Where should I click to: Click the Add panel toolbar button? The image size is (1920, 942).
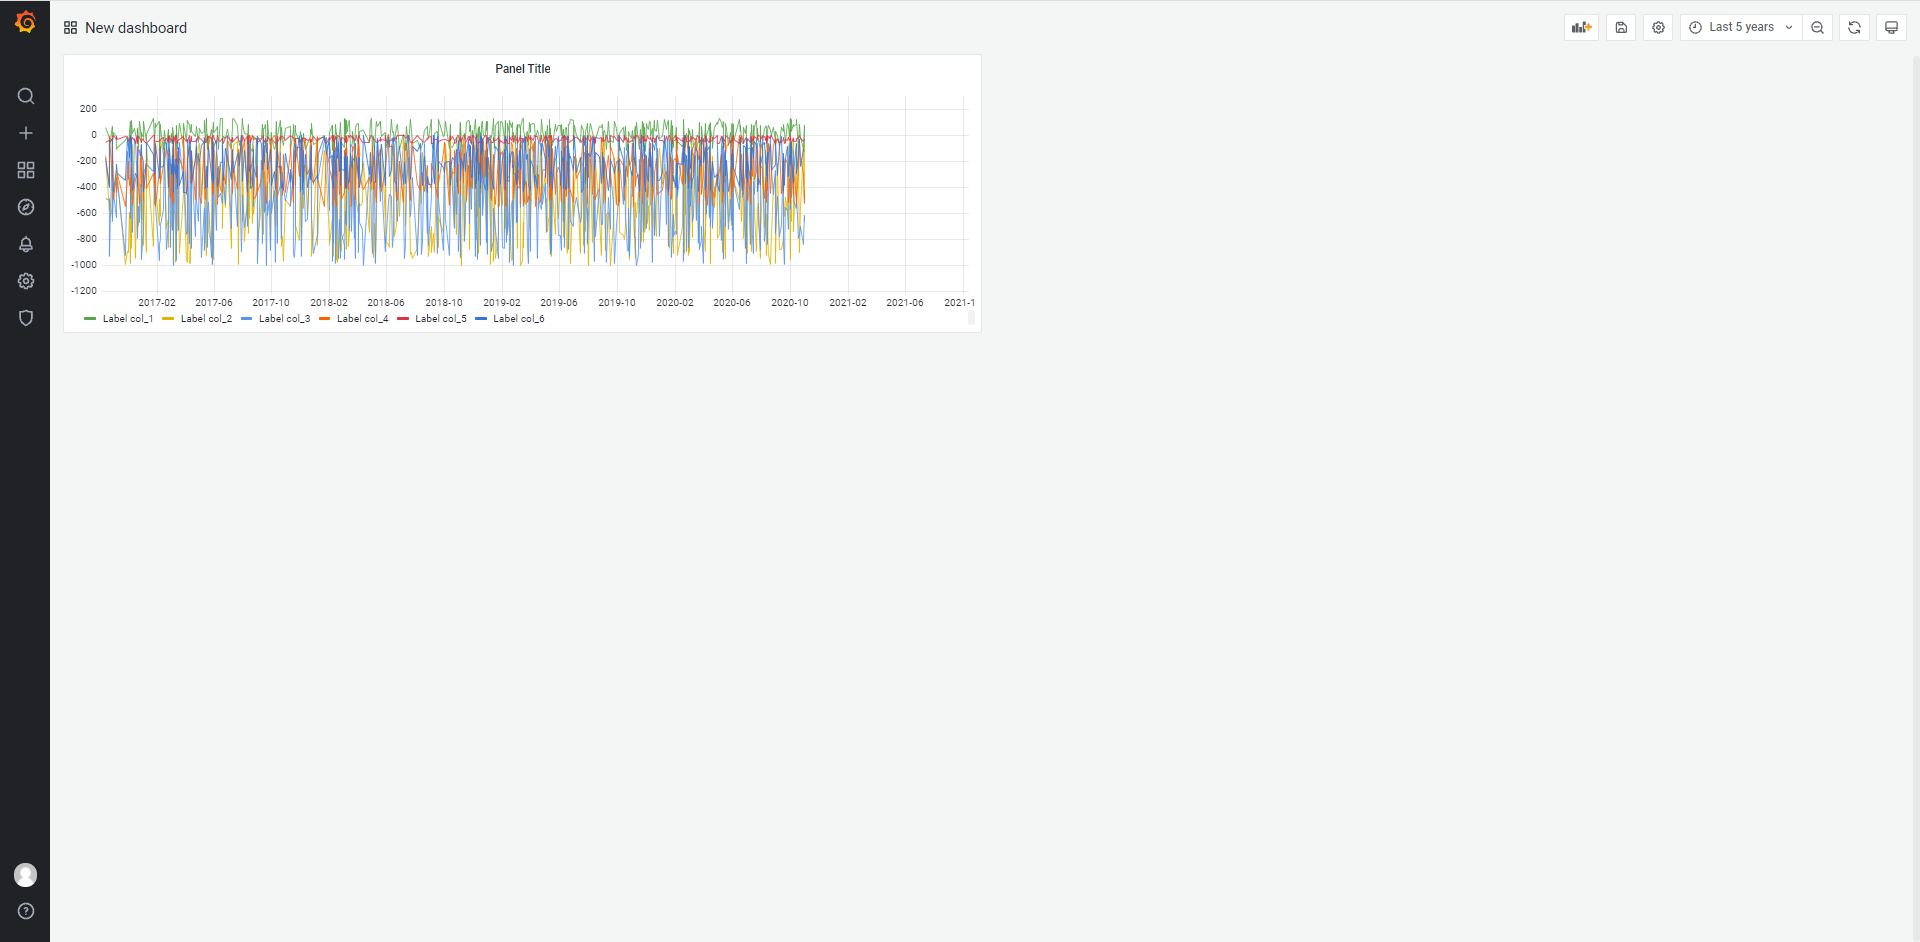pos(1581,28)
